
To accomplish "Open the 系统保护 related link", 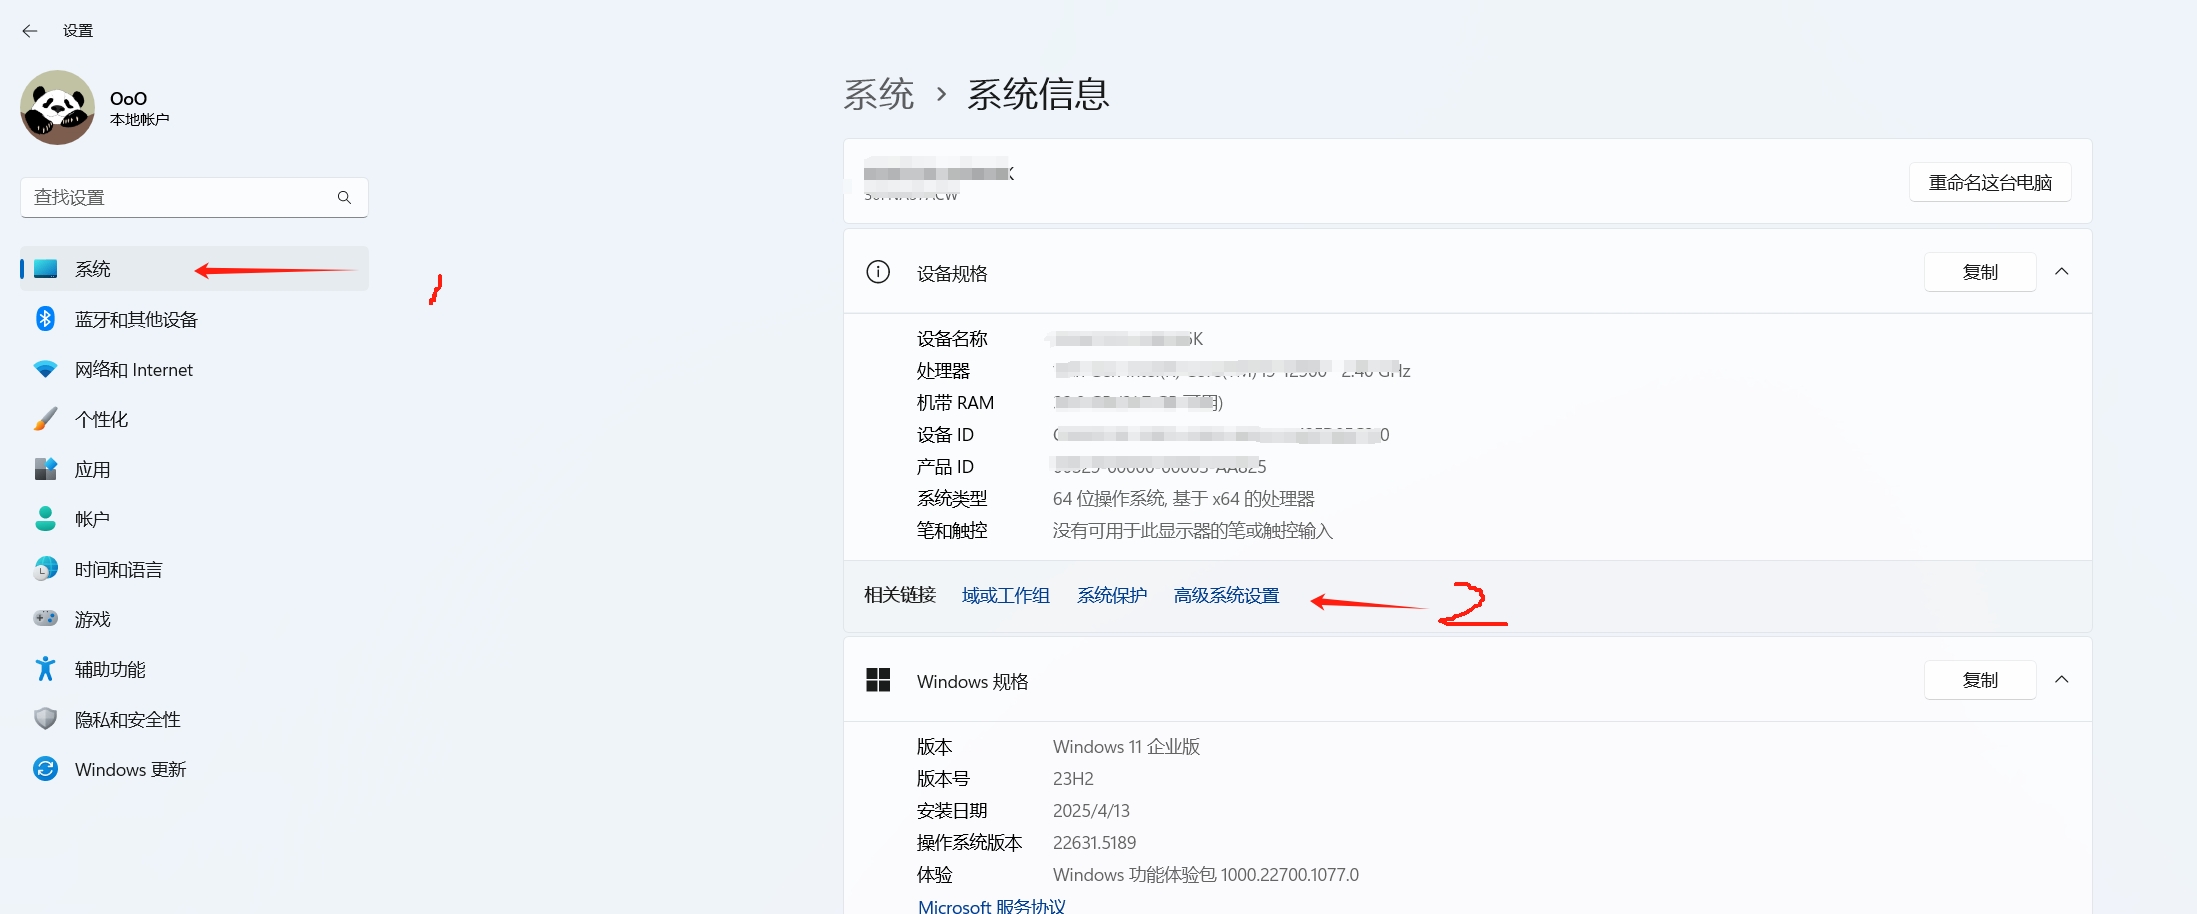I will coord(1111,596).
